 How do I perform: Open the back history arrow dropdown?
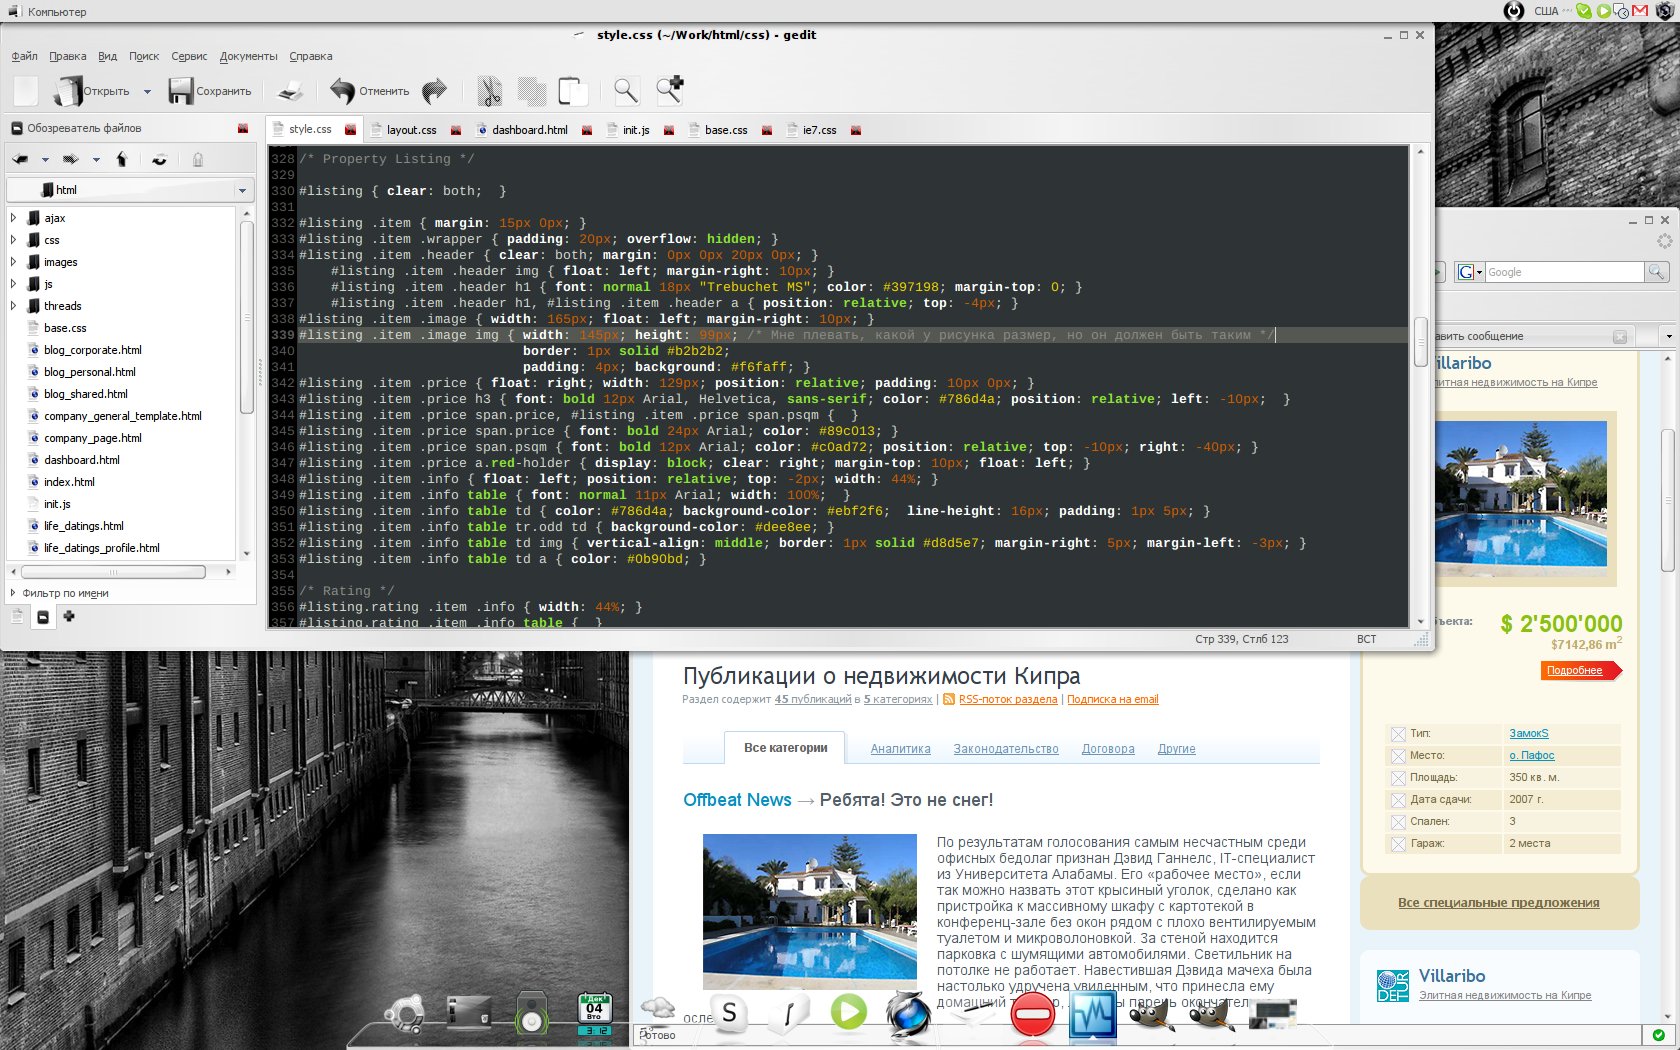point(45,159)
